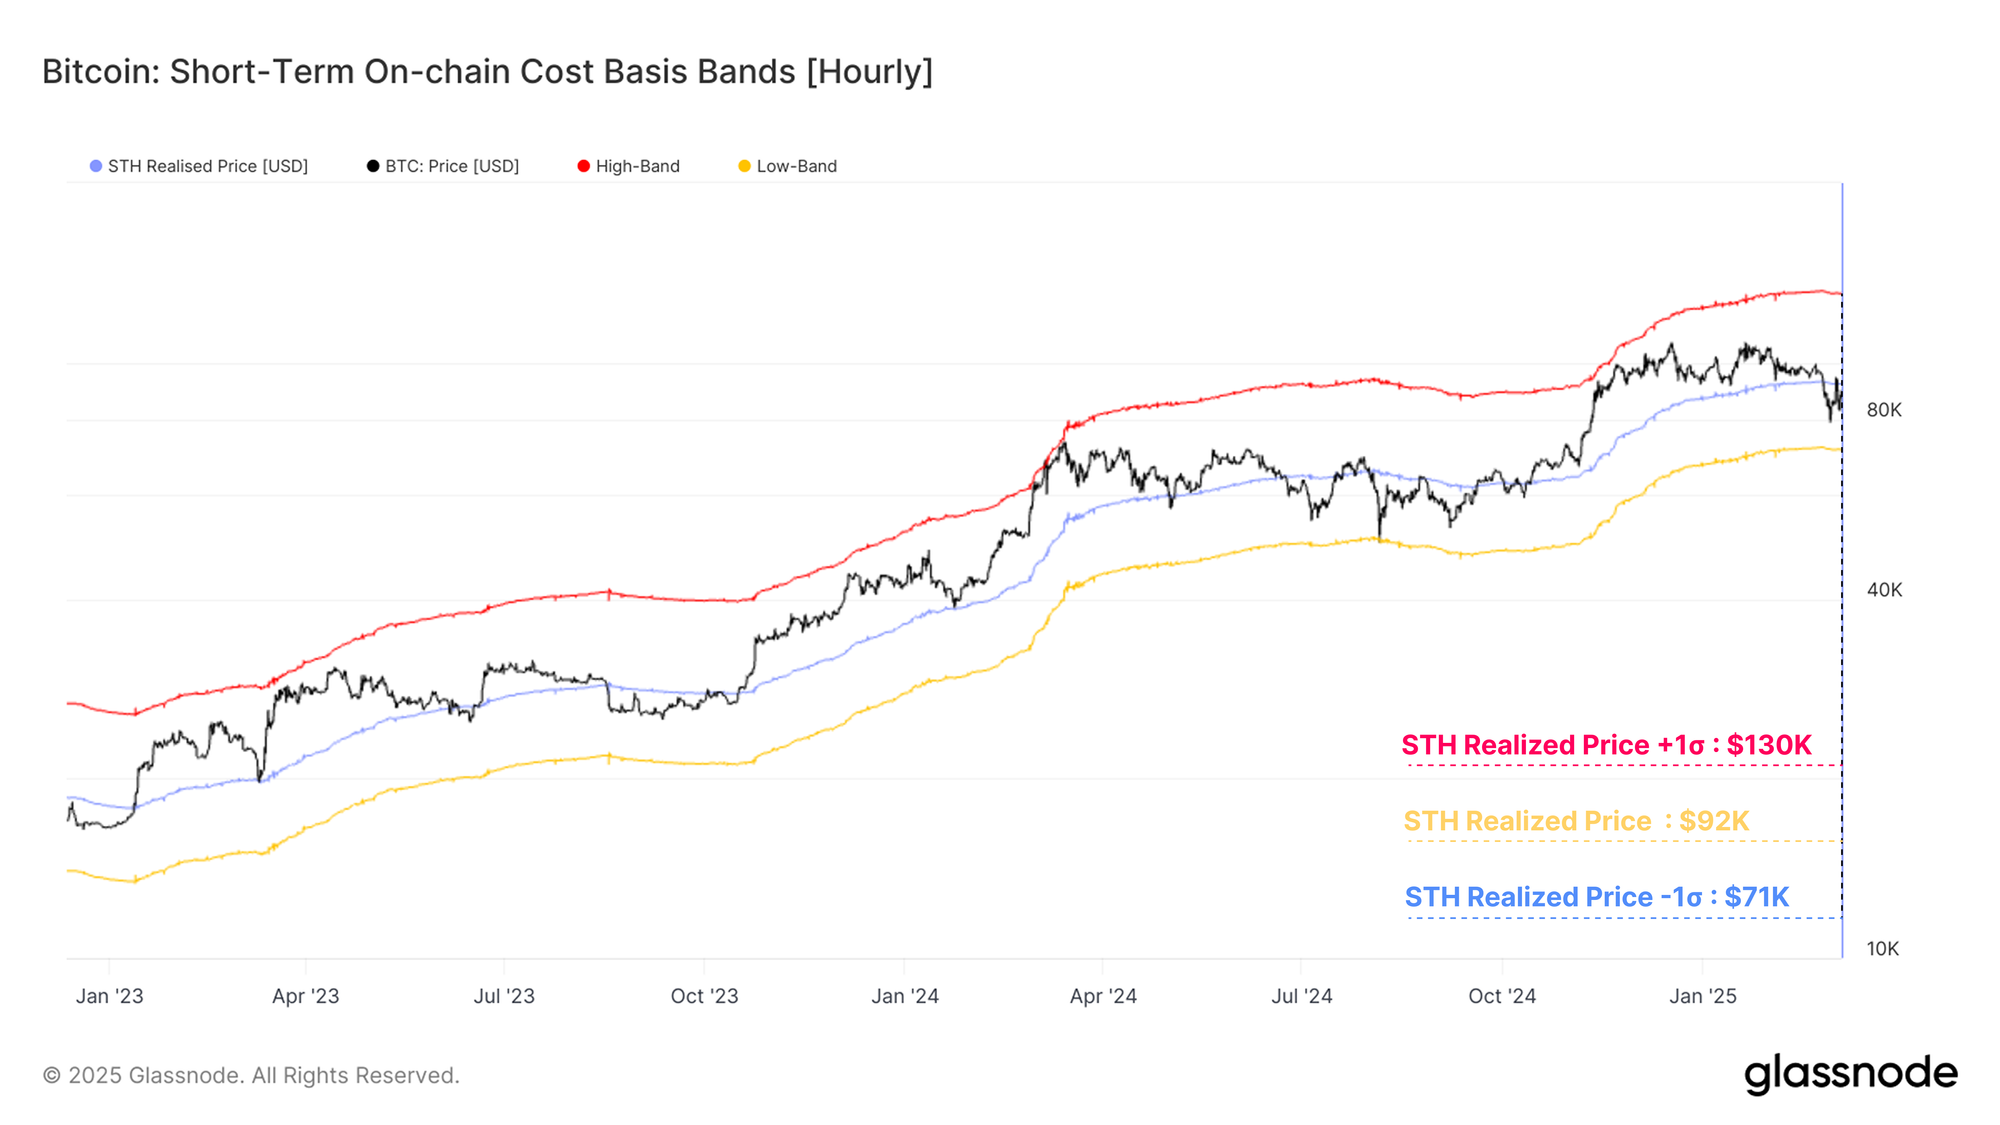Click the yellow Low-Band legend dot
Viewport: 2000px width, 1125px height.
pyautogui.click(x=744, y=166)
